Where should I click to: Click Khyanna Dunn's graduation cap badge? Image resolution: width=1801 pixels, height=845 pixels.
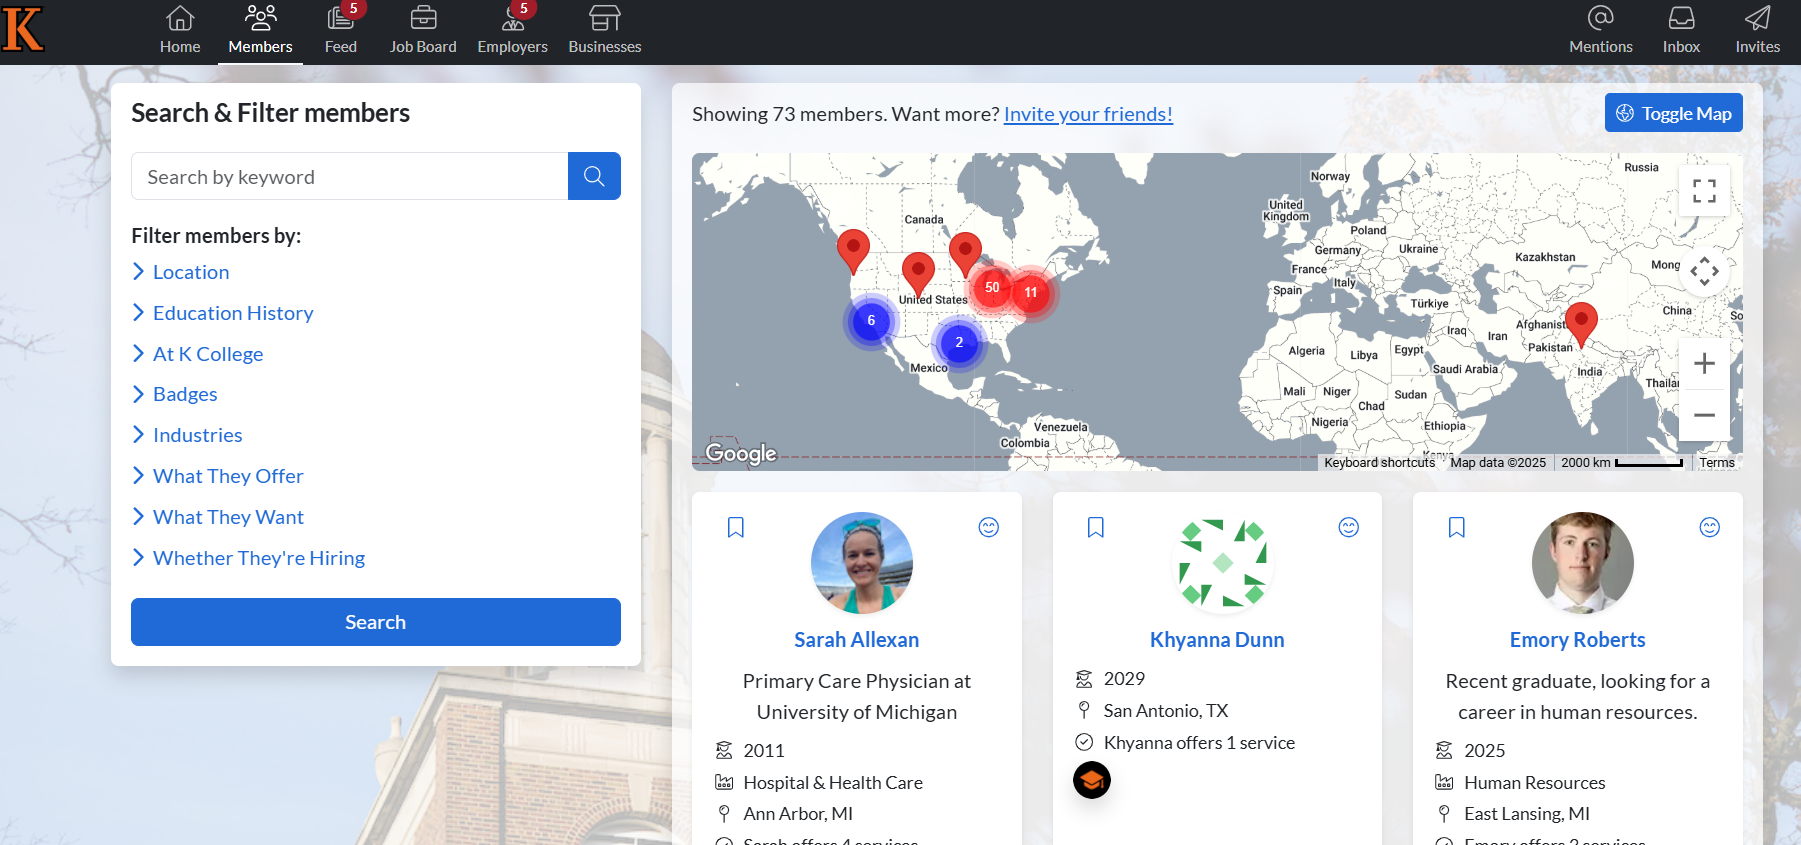[1092, 780]
